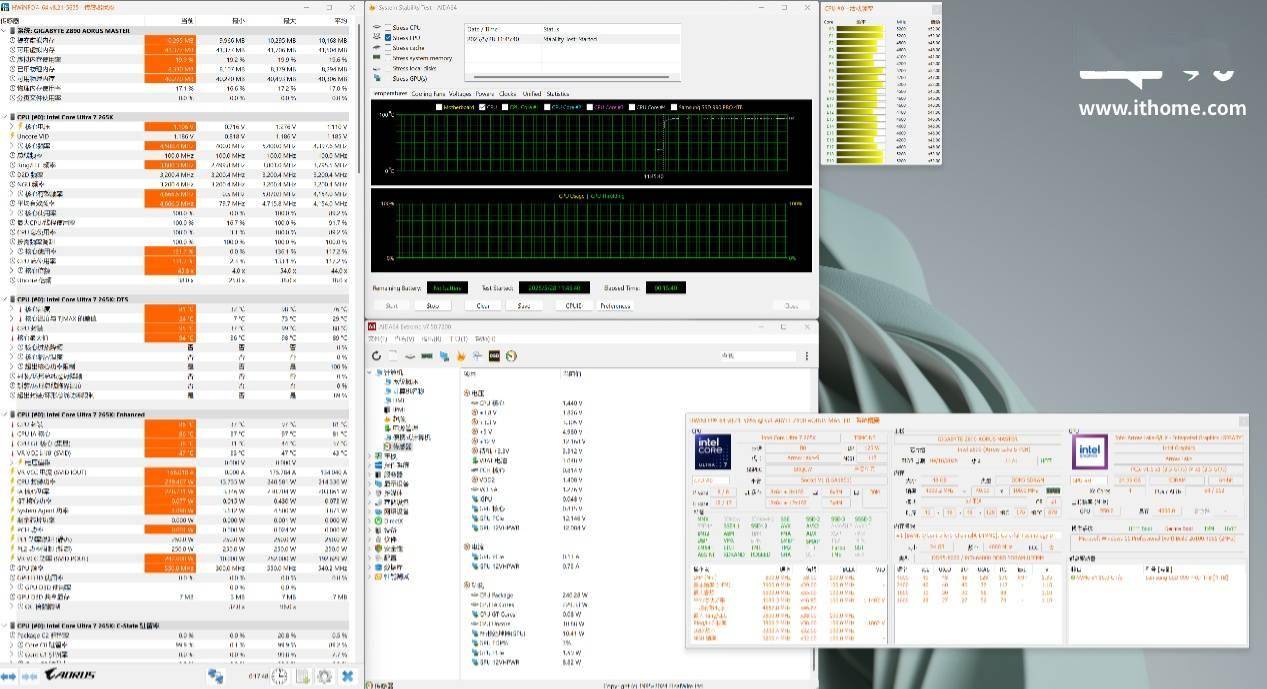This screenshot has width=1267, height=689.
Task: Click the Stop button in stability test
Action: (432, 306)
